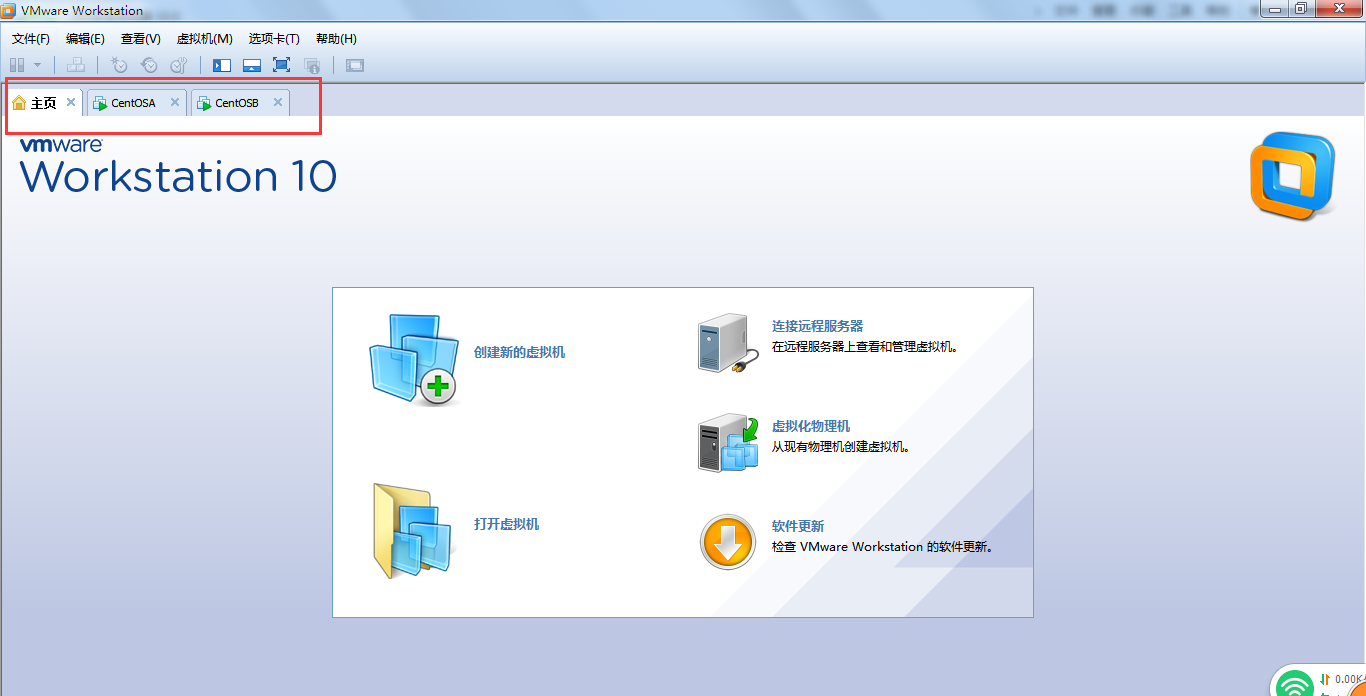Viewport: 1366px width, 696px height.
Task: Click the virtualize physical machine icon
Action: pyautogui.click(x=727, y=442)
